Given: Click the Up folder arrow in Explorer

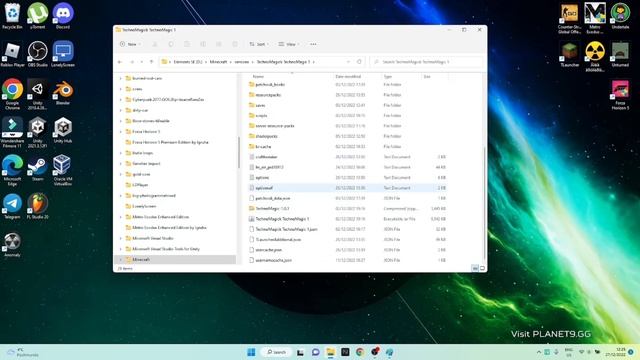Looking at the screenshot, I should point(151,62).
